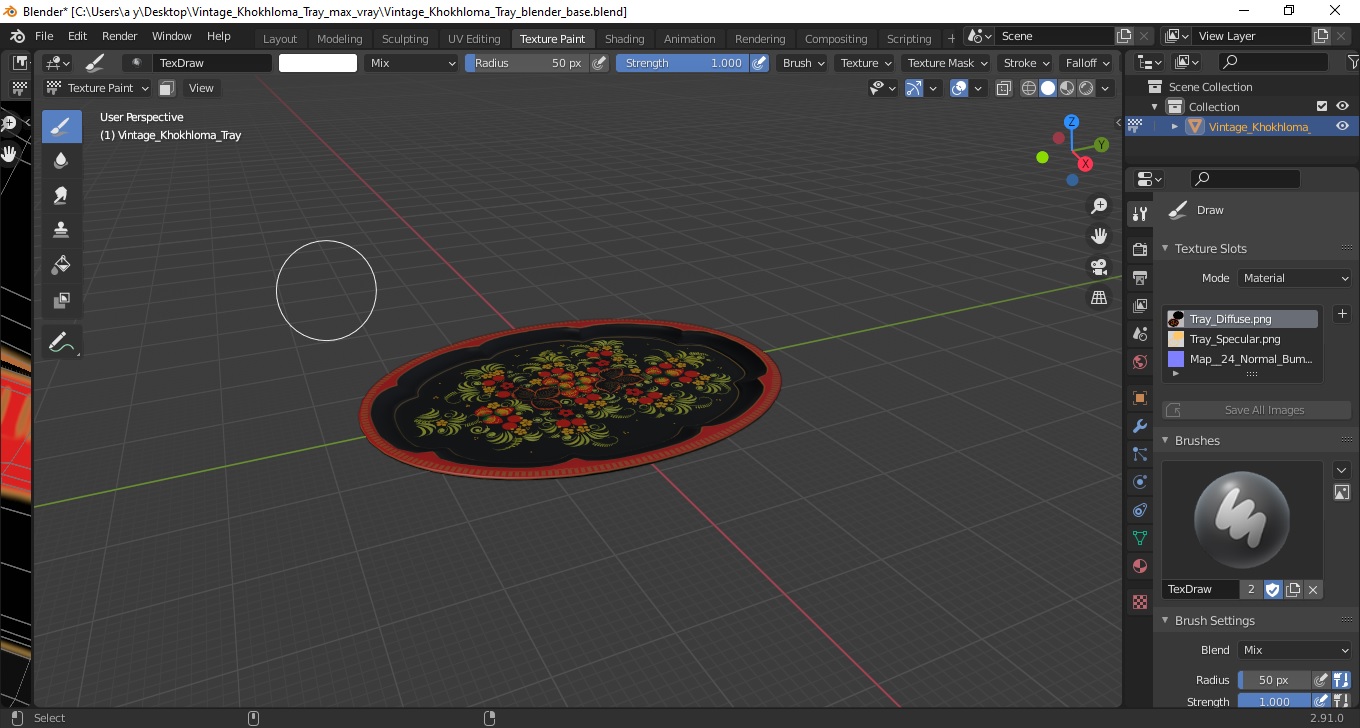The height and width of the screenshot is (728, 1360).
Task: Open Particles properties tab
Action: [1139, 454]
